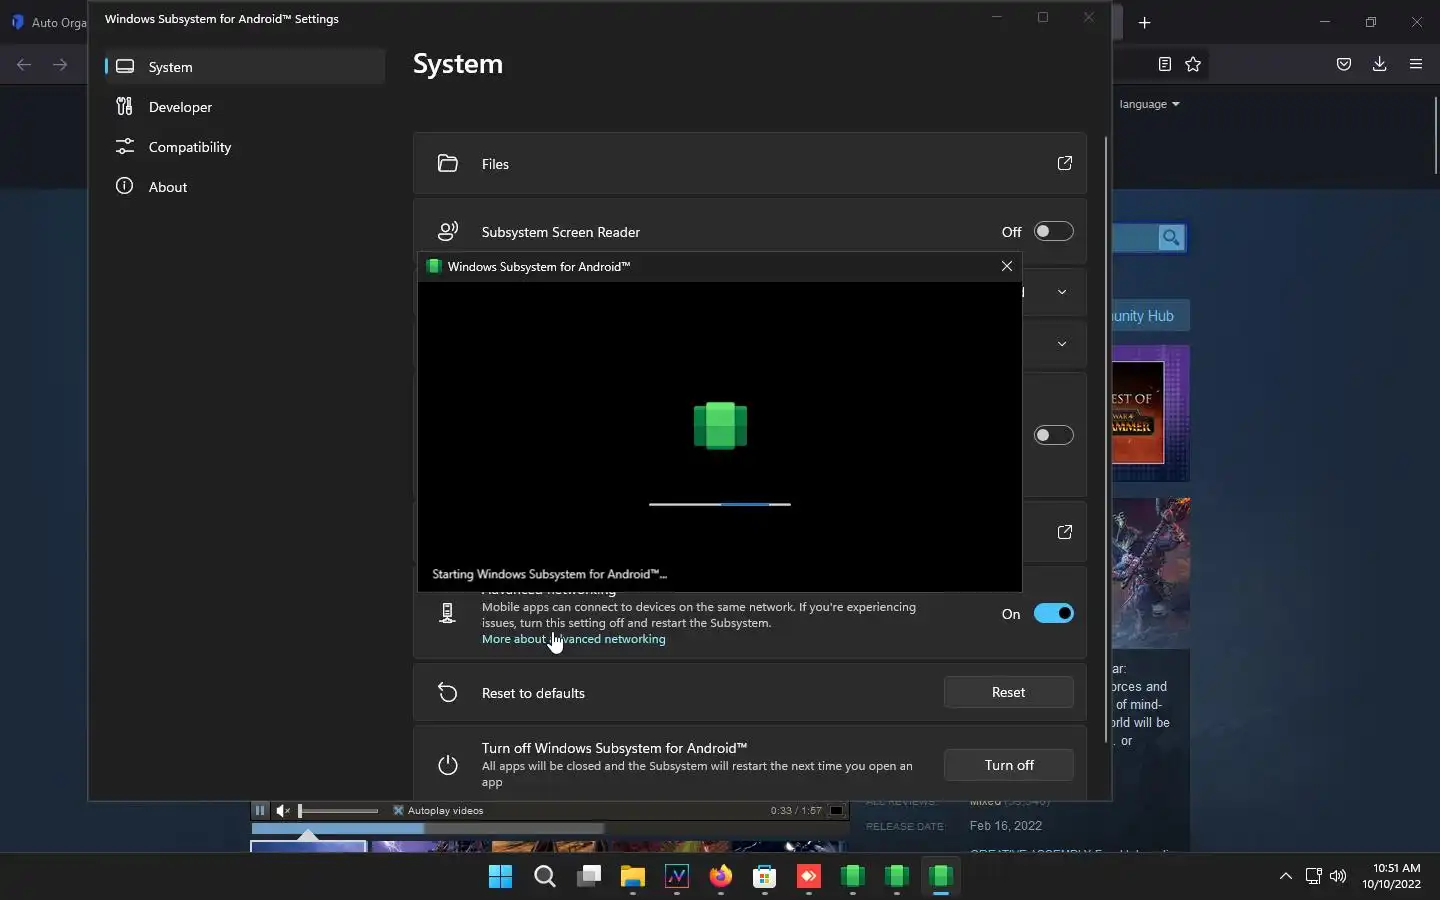
Task: Click the Turn off button
Action: click(x=1009, y=765)
